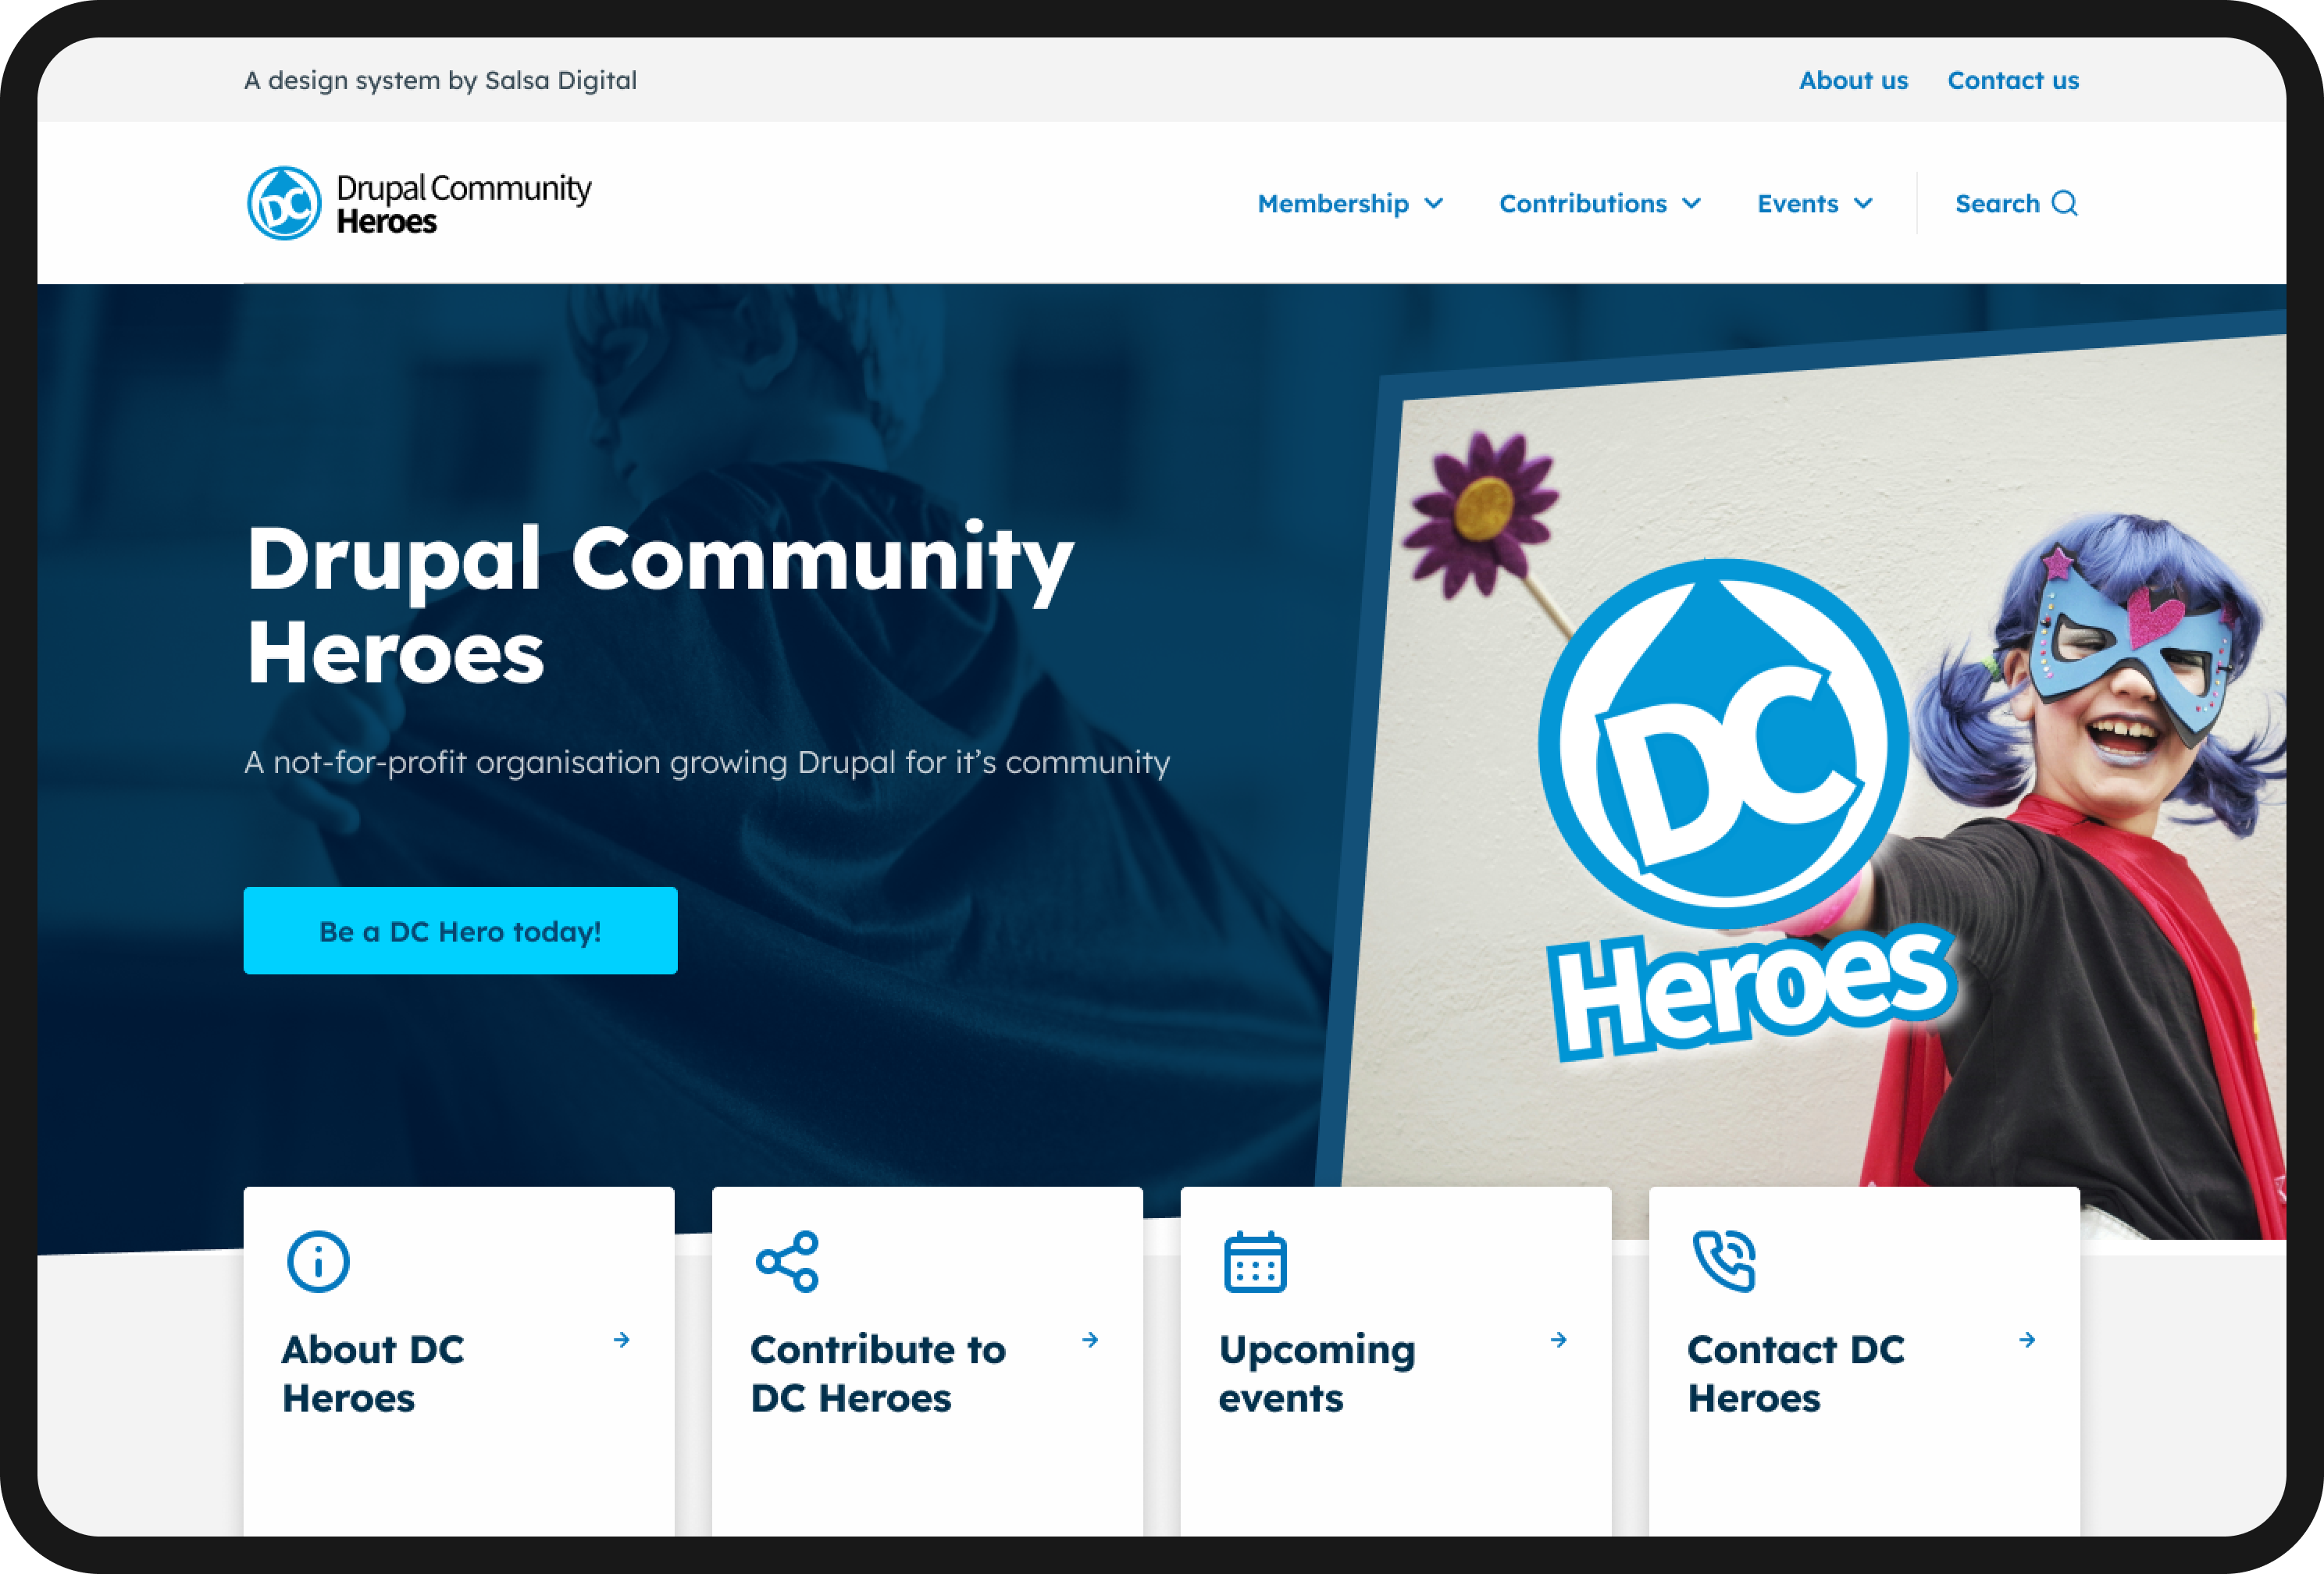Select Contact us in the top bar
This screenshot has width=2324, height=1574.
coord(2013,80)
